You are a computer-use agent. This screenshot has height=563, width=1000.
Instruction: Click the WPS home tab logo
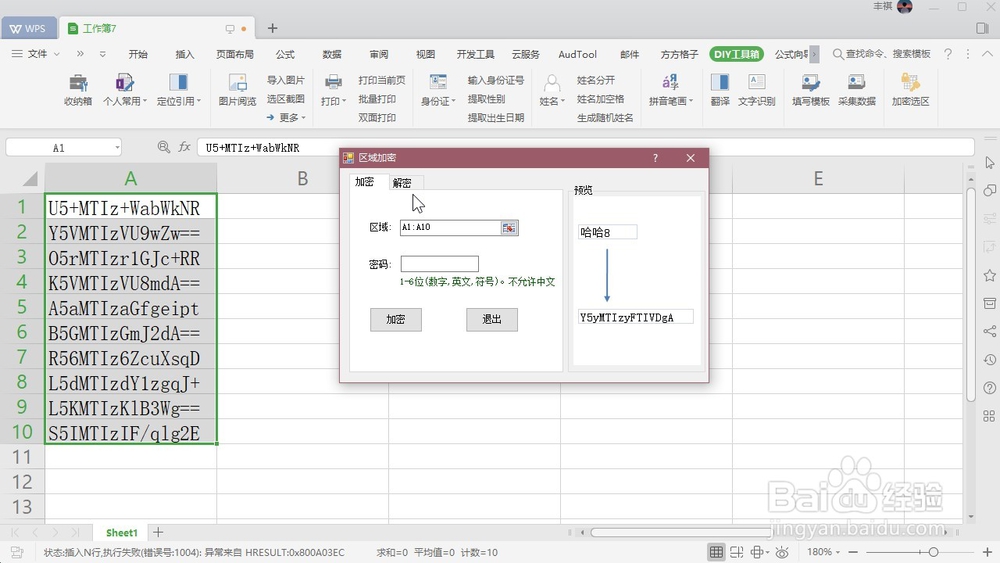(28, 29)
